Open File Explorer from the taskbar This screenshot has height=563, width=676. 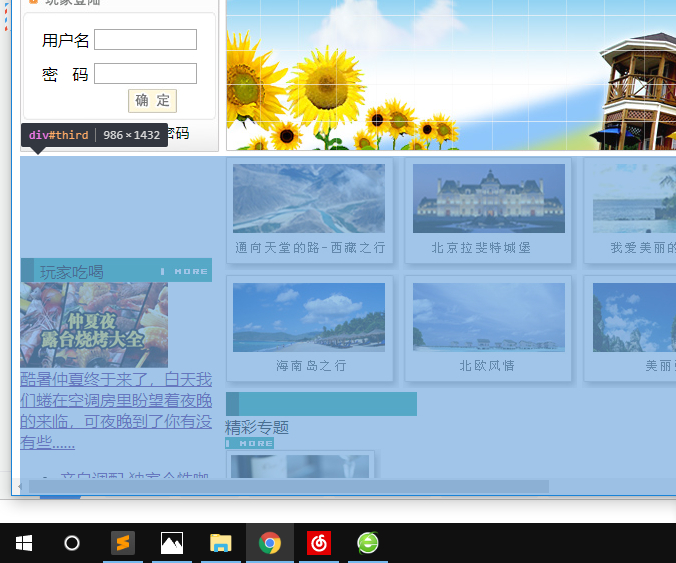pyautogui.click(x=221, y=543)
